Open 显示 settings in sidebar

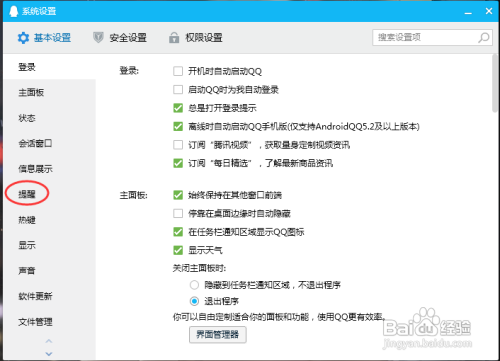coord(49,245)
